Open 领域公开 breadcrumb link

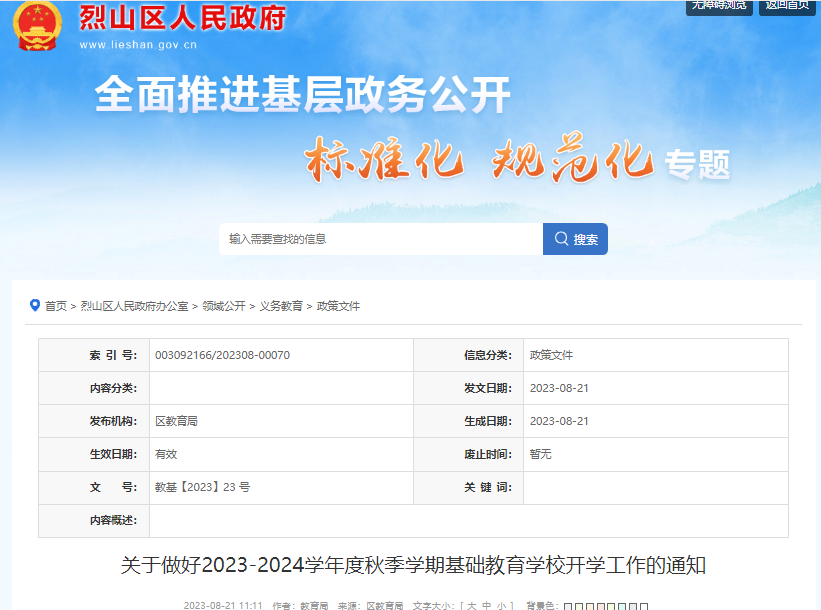[224, 306]
